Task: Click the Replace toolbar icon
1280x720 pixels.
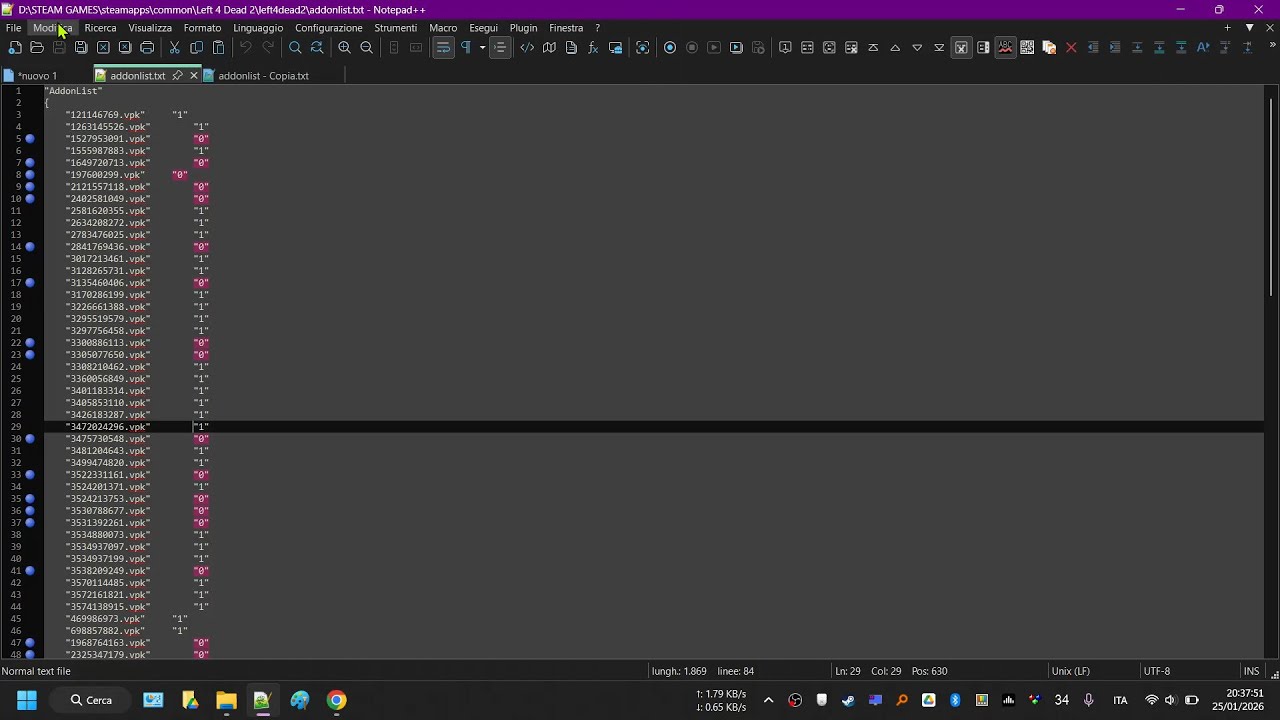Action: [x=317, y=47]
